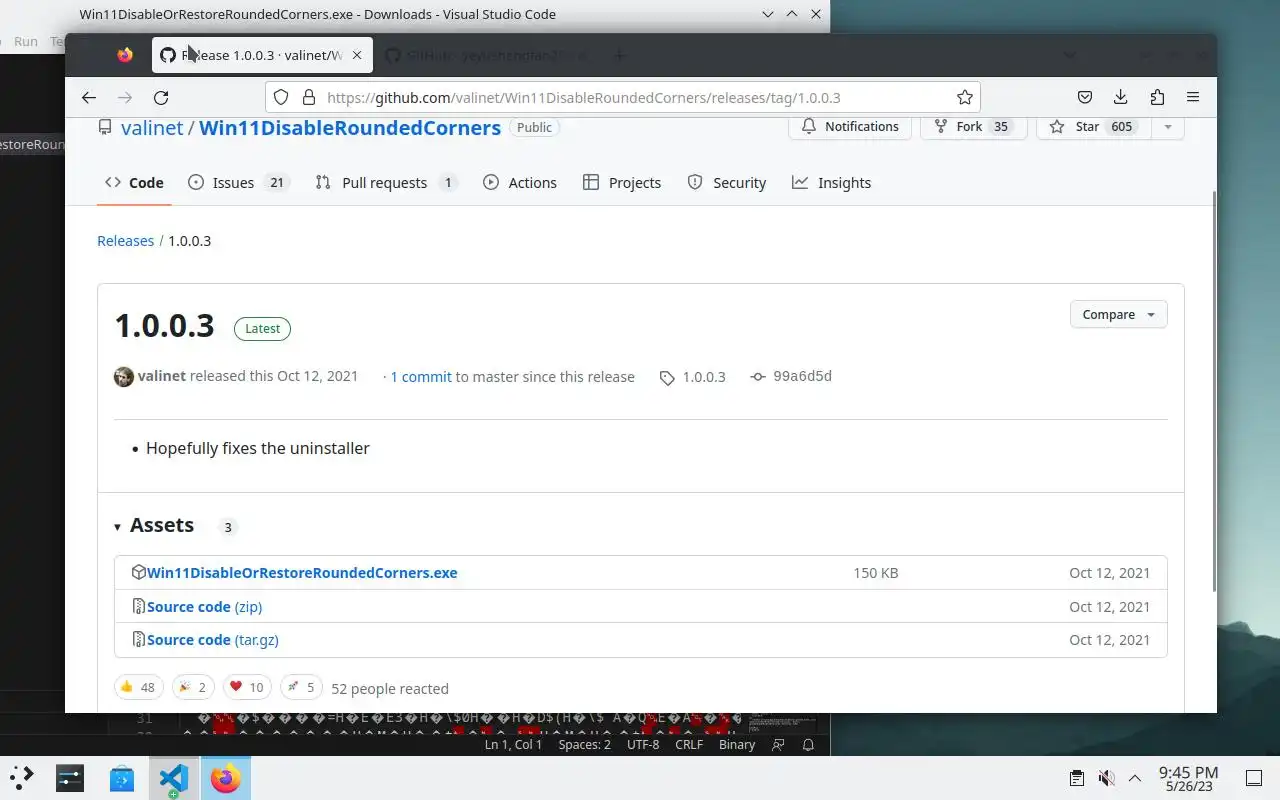Image resolution: width=1280 pixels, height=800 pixels.
Task: Open the KDE application launcher
Action: coord(21,777)
